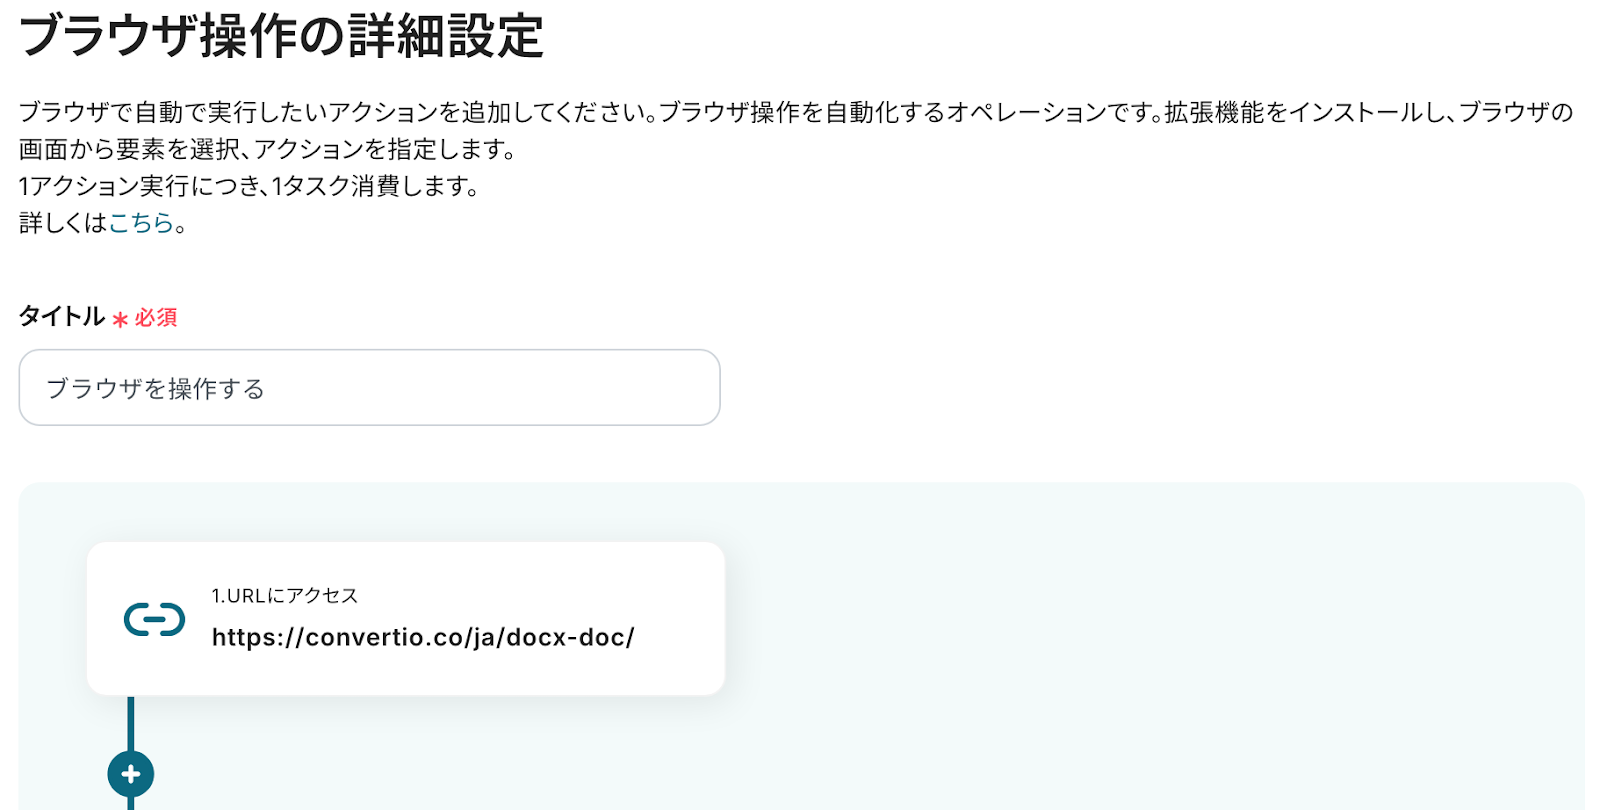Focus the タイトル input field
1600x810 pixels.
point(369,388)
